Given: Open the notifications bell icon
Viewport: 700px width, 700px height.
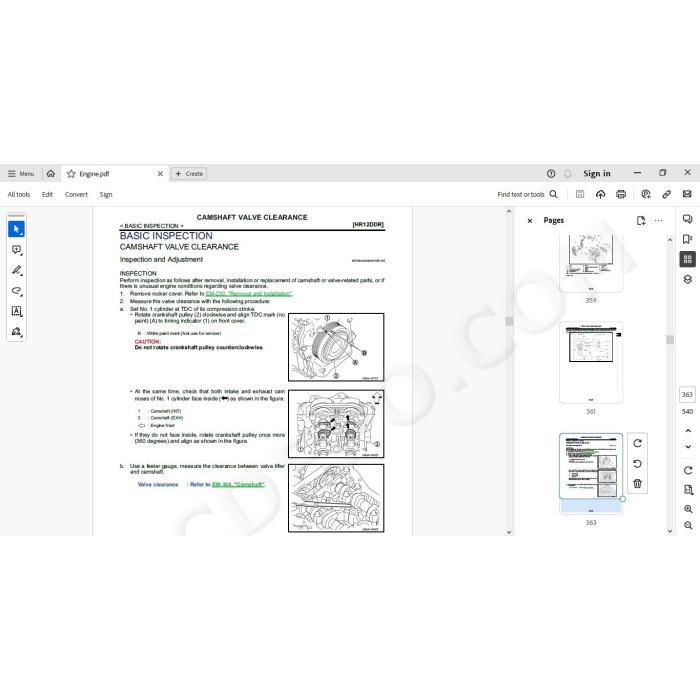Looking at the screenshot, I should [x=567, y=174].
